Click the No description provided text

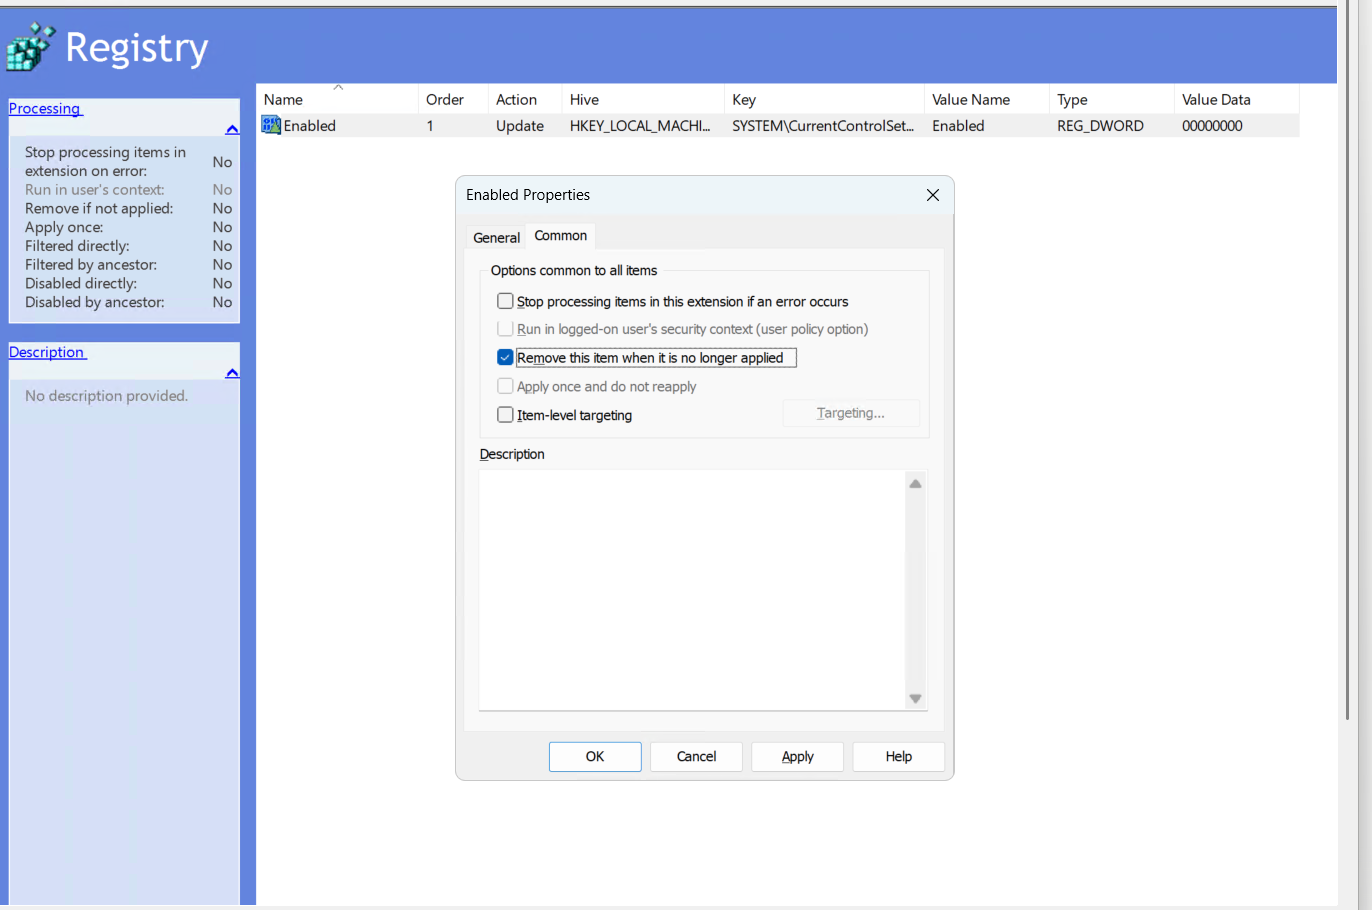(x=106, y=396)
